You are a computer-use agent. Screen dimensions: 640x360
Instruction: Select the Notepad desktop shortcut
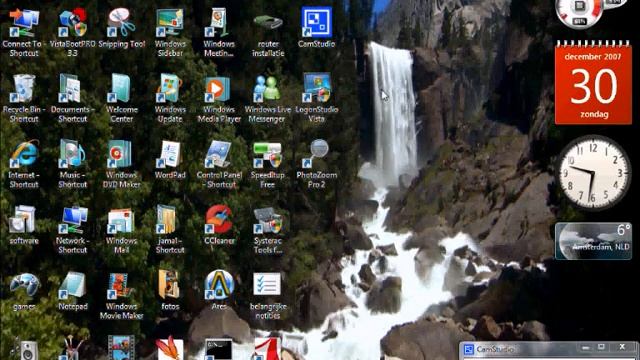click(73, 285)
